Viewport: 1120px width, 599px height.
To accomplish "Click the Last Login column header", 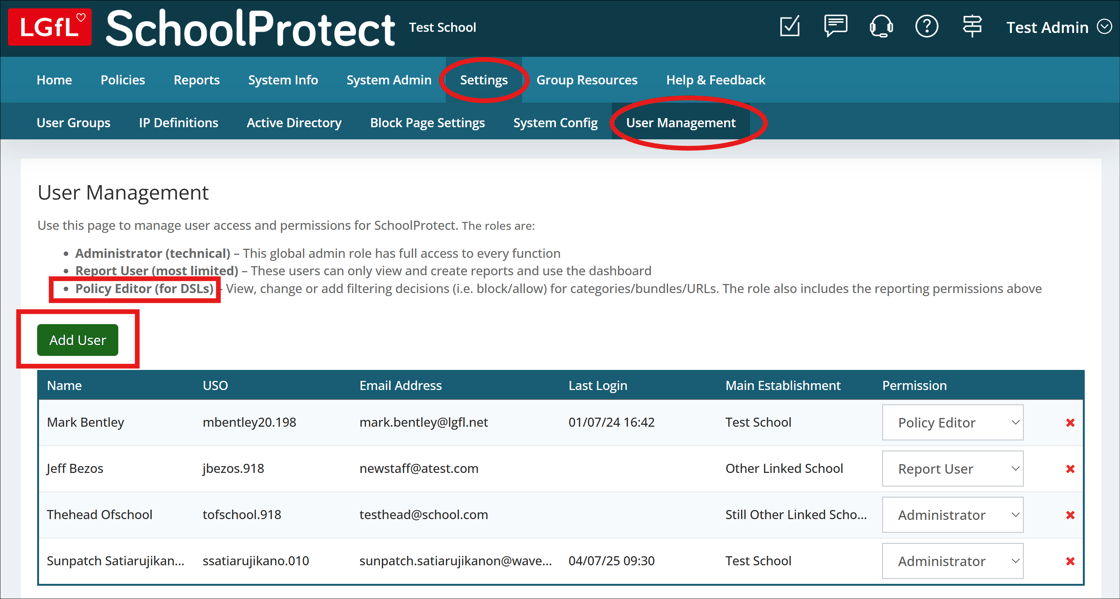I will click(598, 386).
